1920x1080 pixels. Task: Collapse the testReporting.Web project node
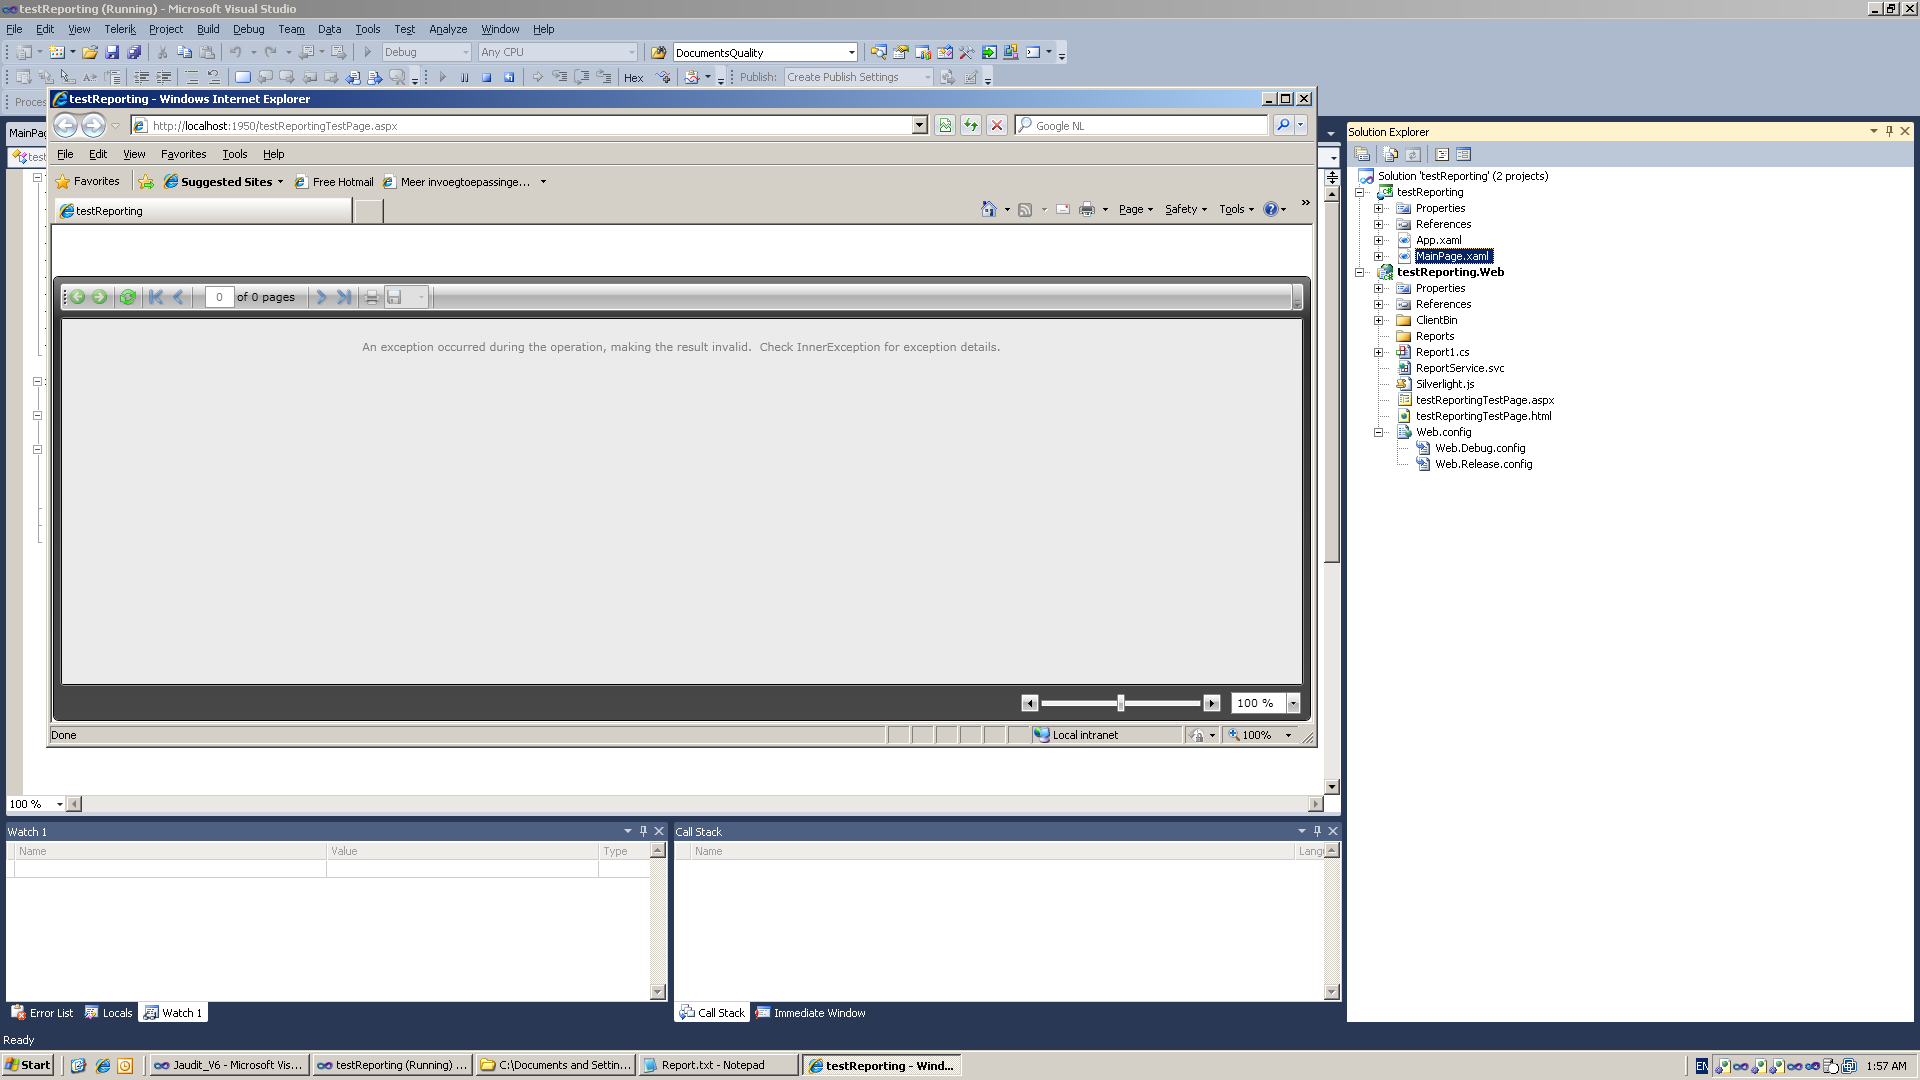click(x=1359, y=272)
